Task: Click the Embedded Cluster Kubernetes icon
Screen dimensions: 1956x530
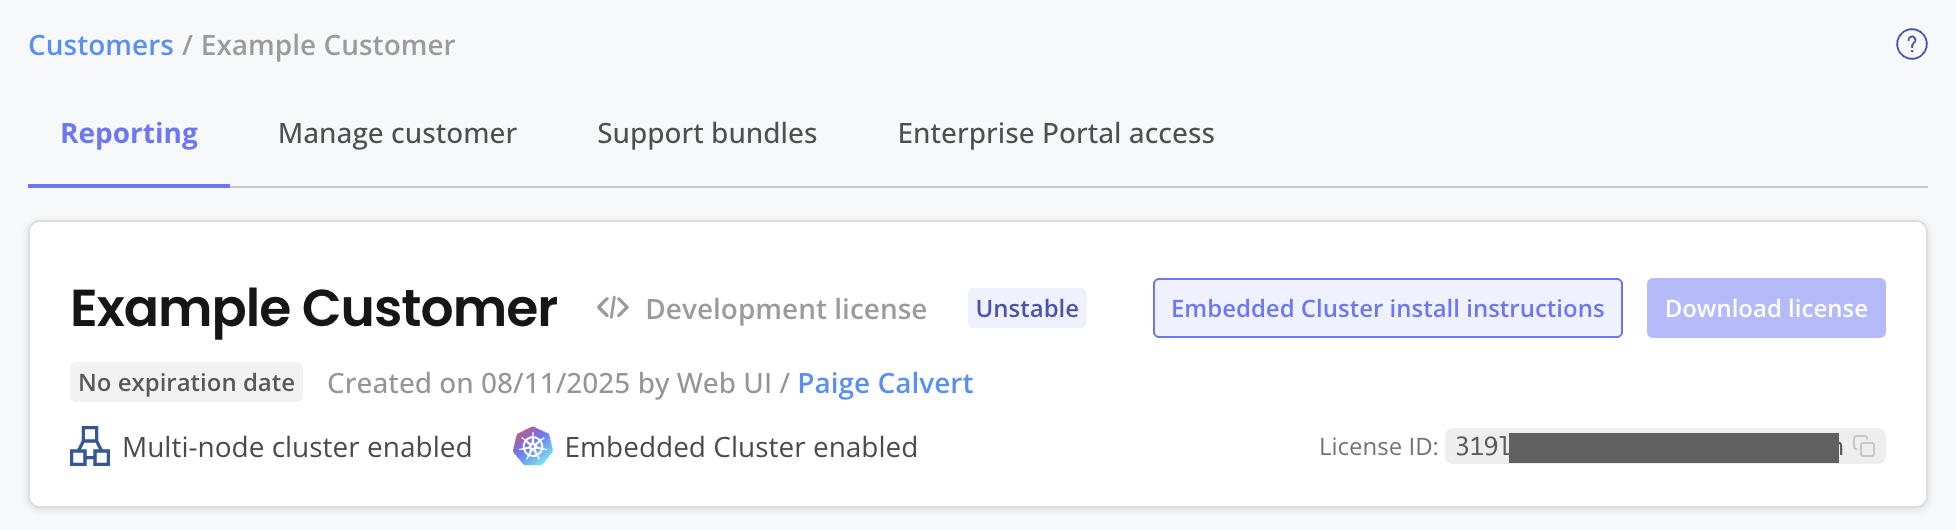Action: click(532, 446)
